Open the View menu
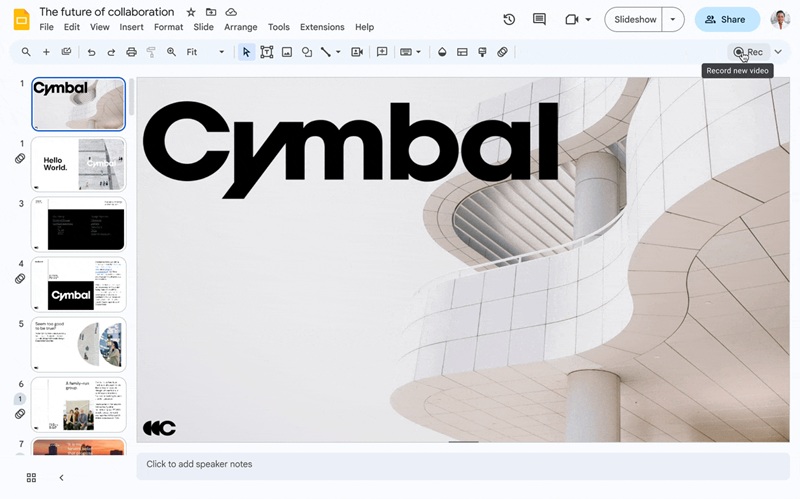Screen dimensions: 800x499 coord(99,27)
